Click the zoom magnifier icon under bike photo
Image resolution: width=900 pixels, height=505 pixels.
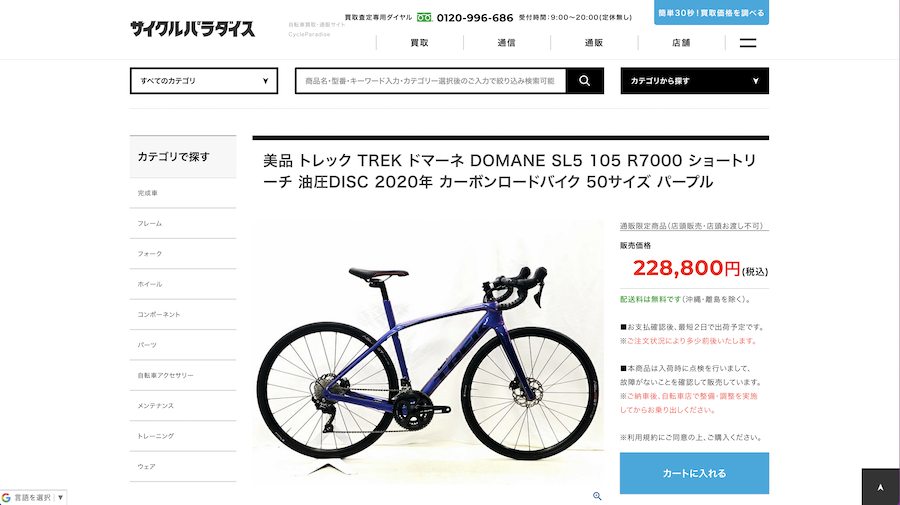[597, 496]
